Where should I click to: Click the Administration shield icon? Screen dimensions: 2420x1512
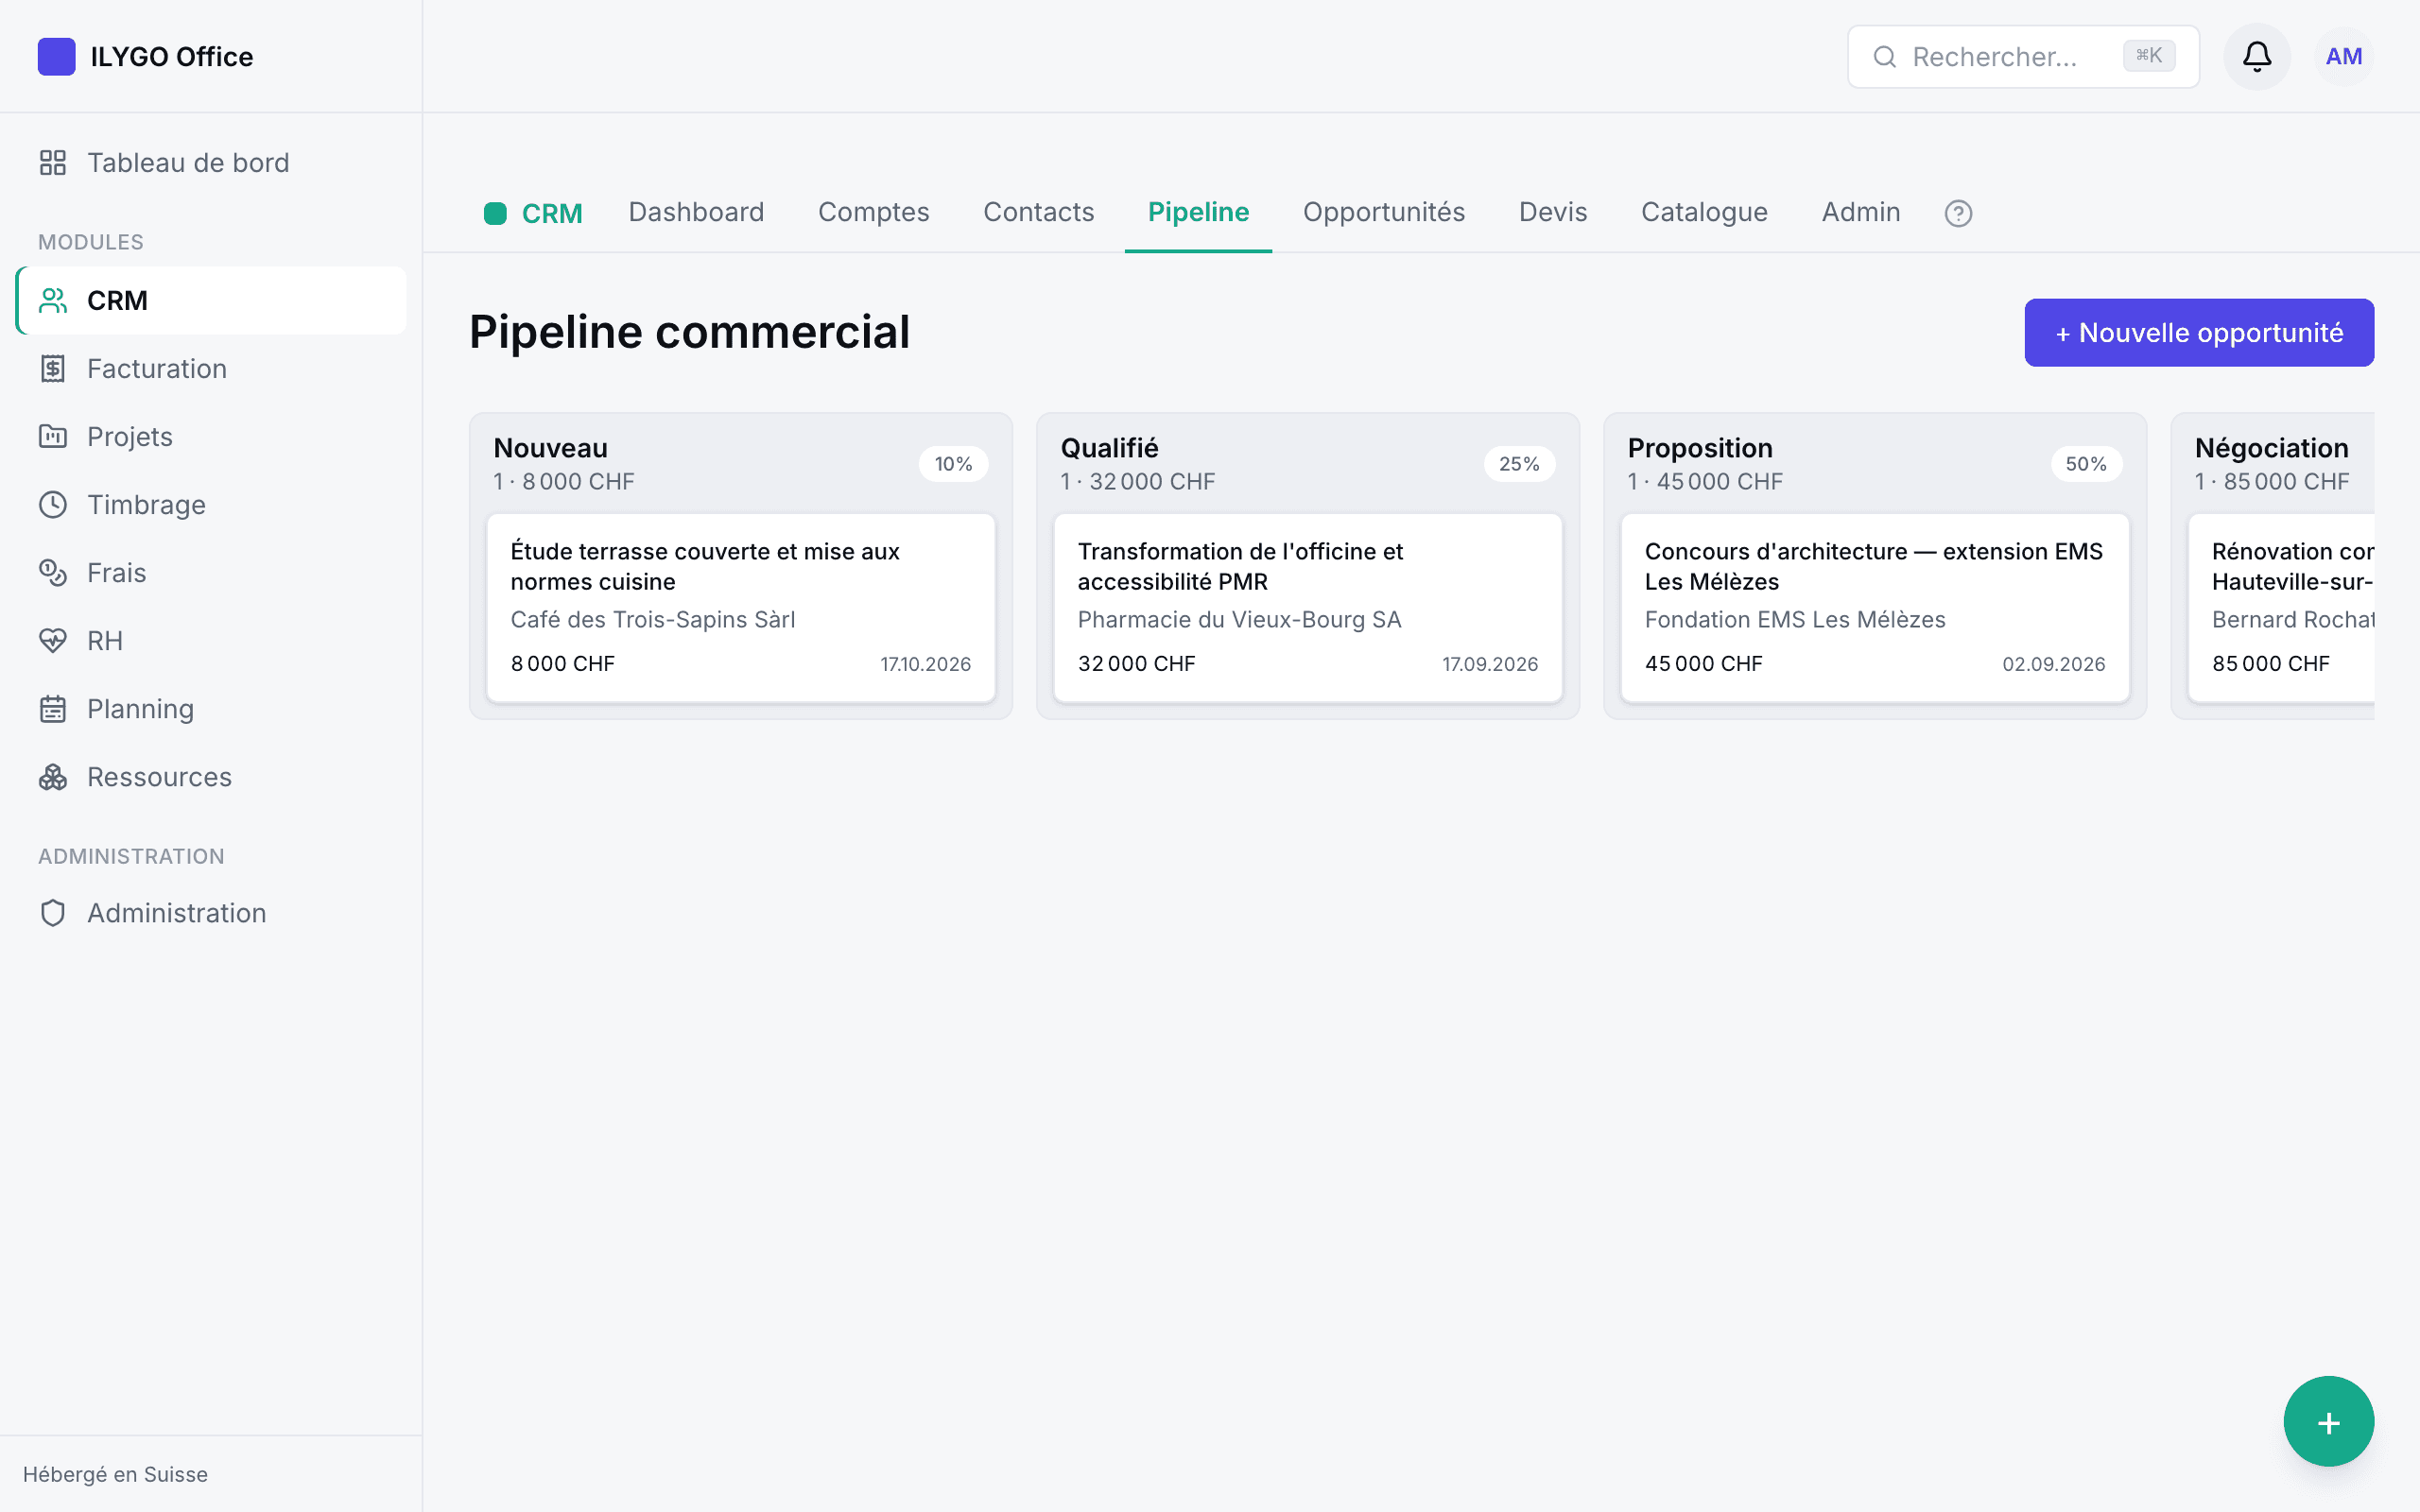[53, 912]
